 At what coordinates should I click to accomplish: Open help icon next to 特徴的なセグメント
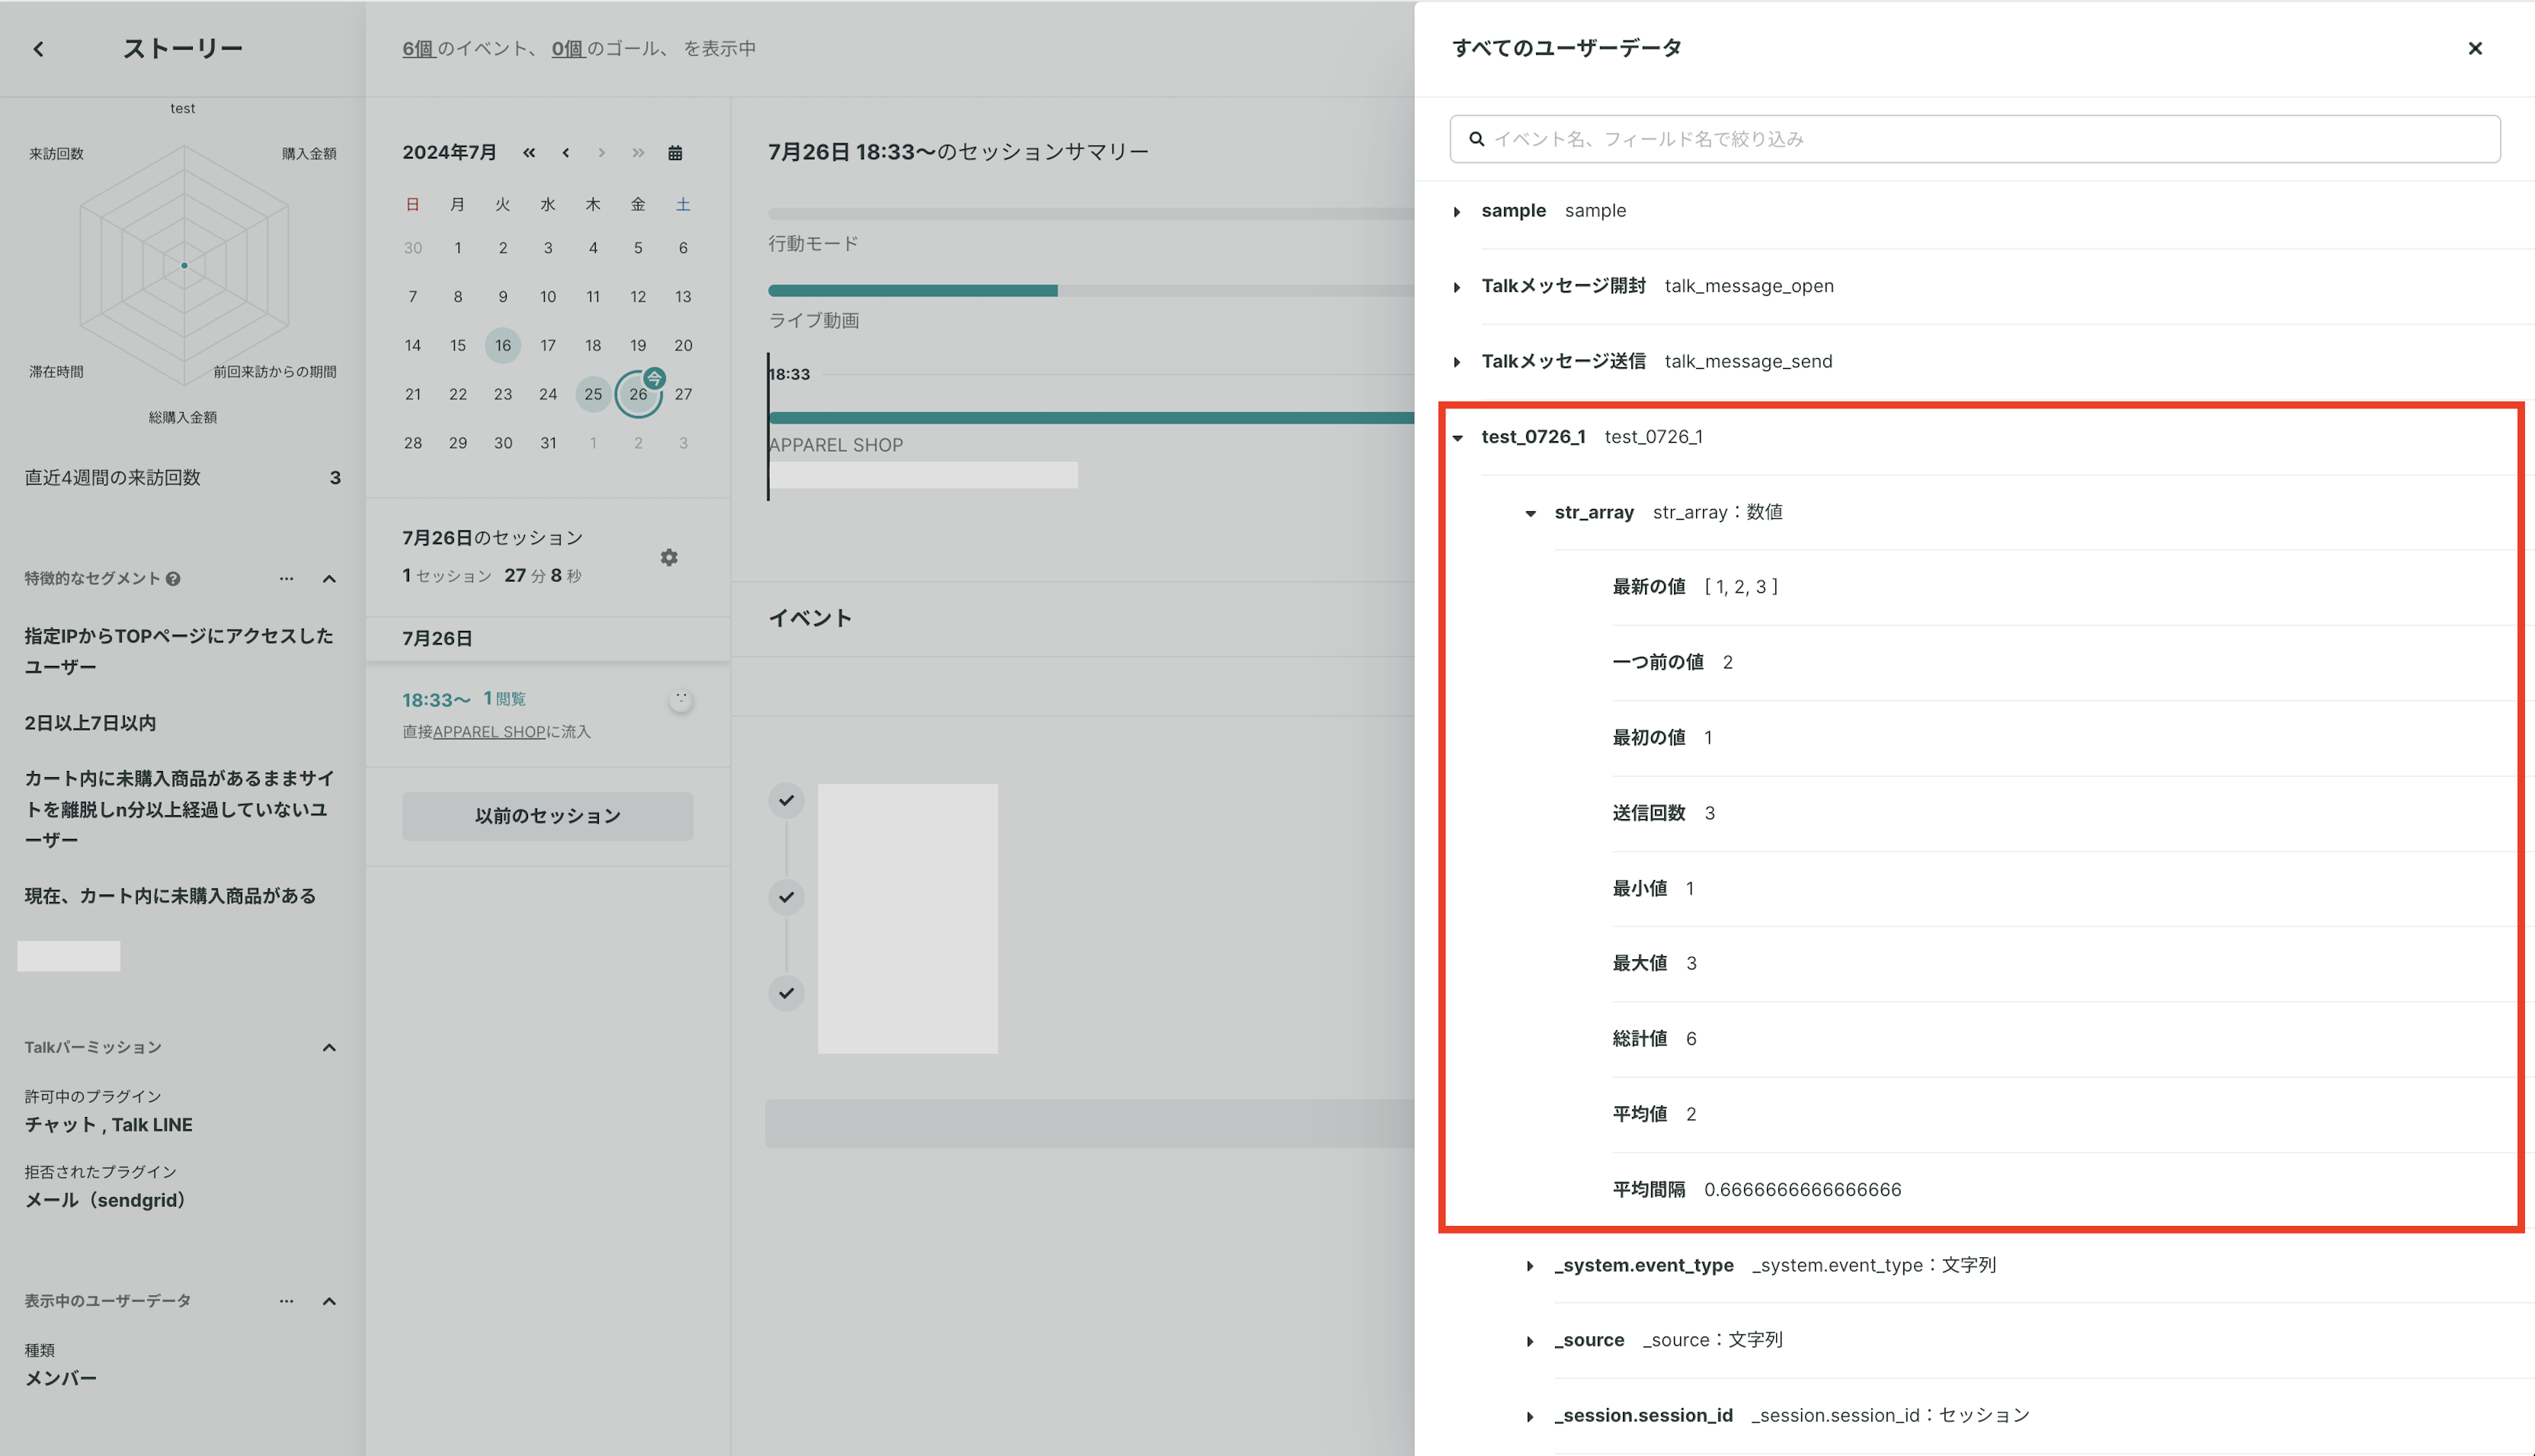[173, 579]
